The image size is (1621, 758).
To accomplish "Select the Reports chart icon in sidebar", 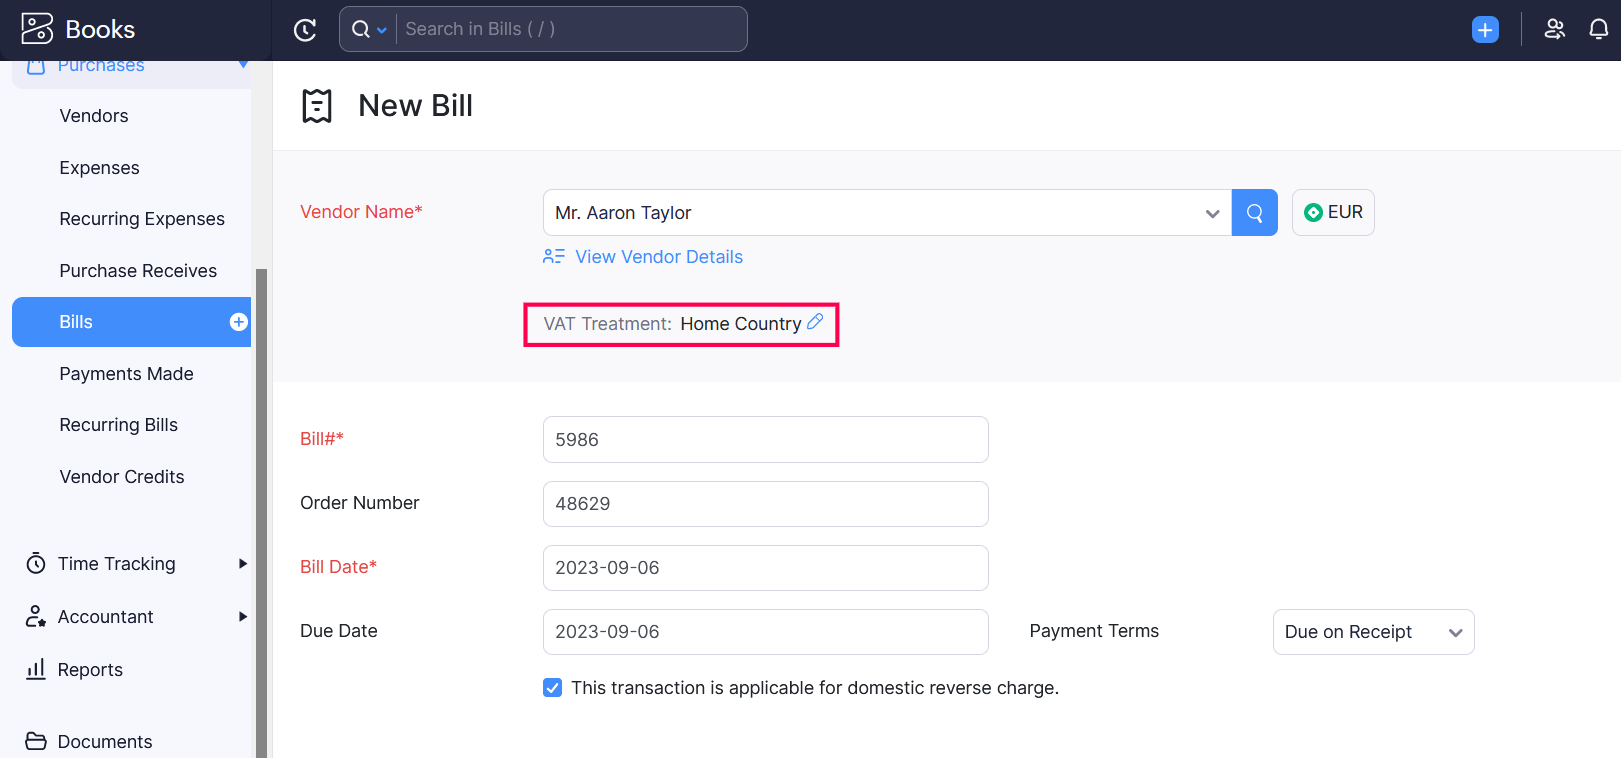I will (35, 669).
